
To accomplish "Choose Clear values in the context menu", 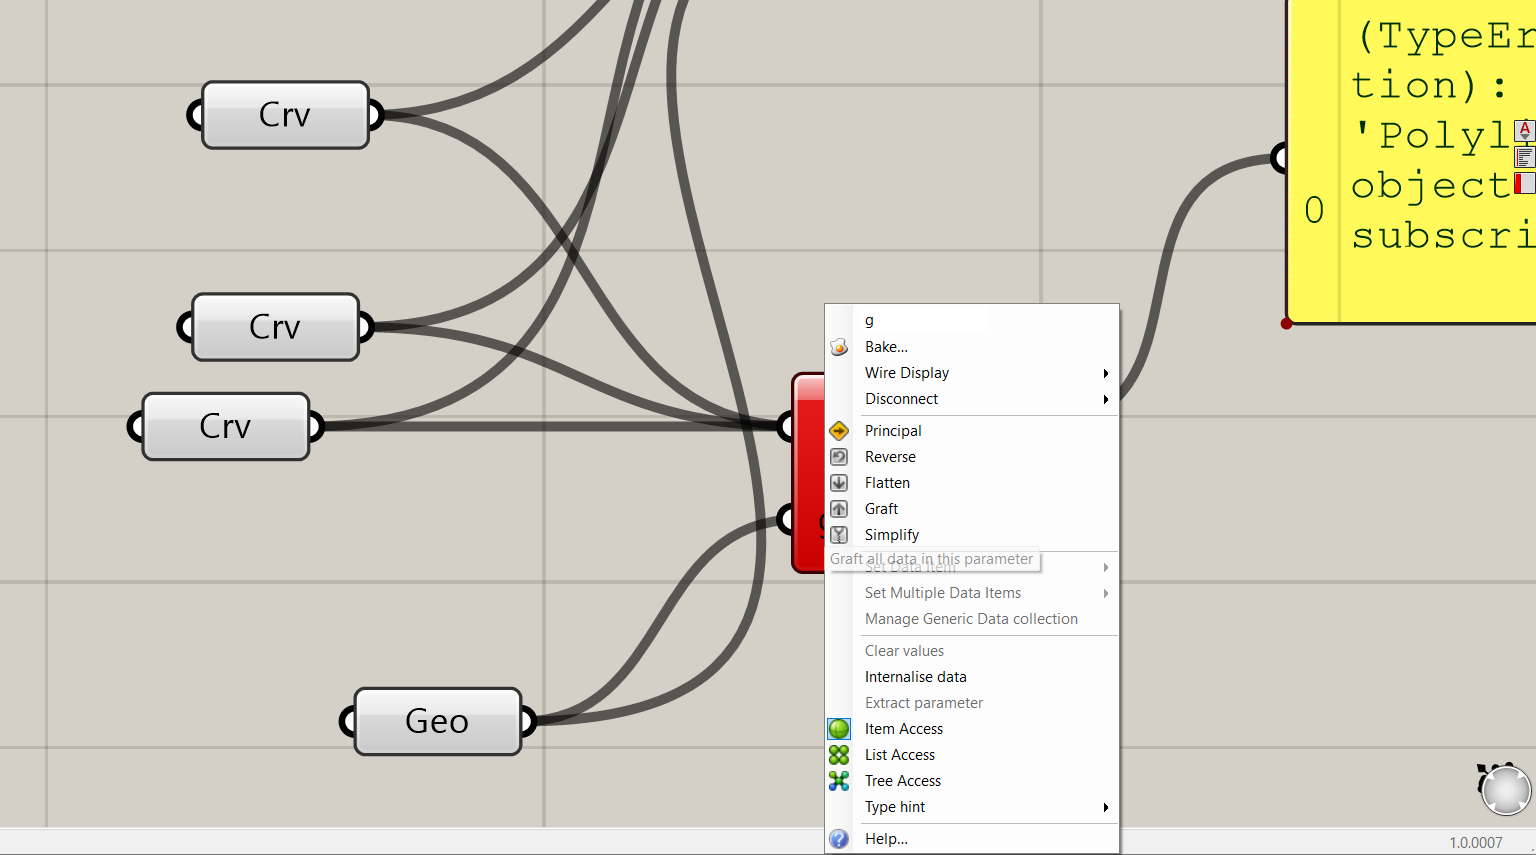I will 971,651.
